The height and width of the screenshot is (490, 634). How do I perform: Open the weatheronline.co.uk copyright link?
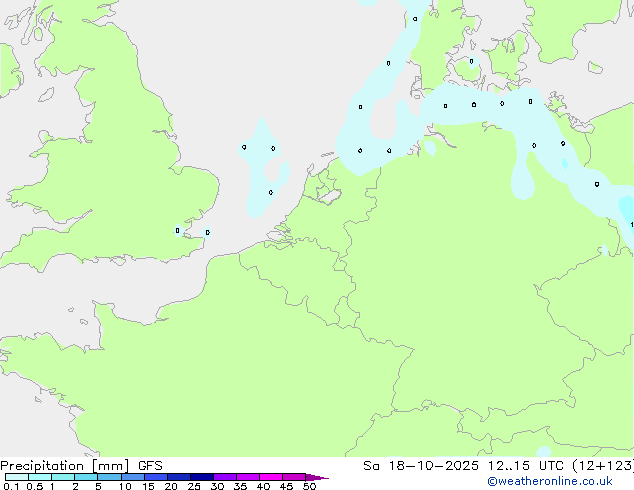pos(550,481)
